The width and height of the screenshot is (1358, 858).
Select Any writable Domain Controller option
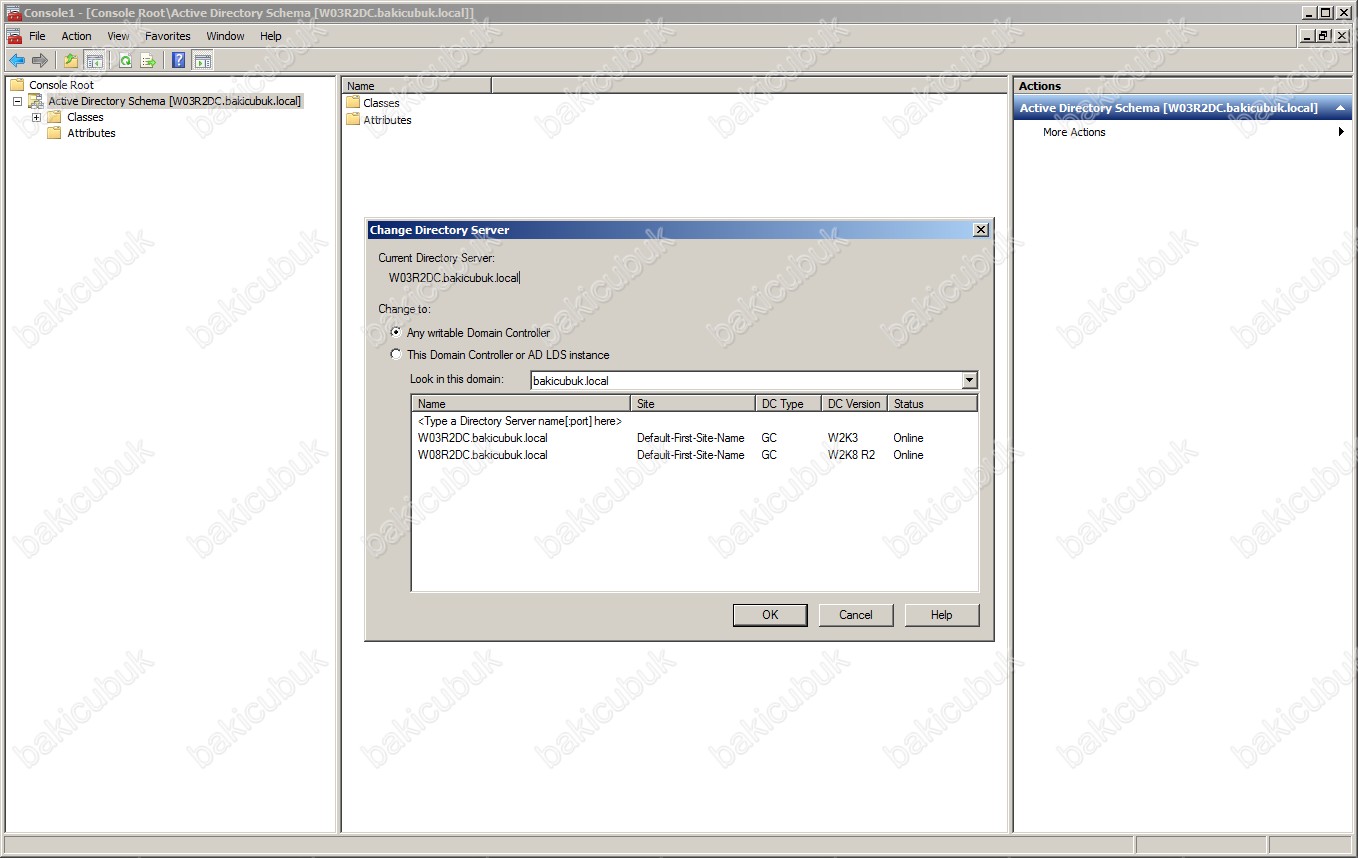tap(397, 333)
